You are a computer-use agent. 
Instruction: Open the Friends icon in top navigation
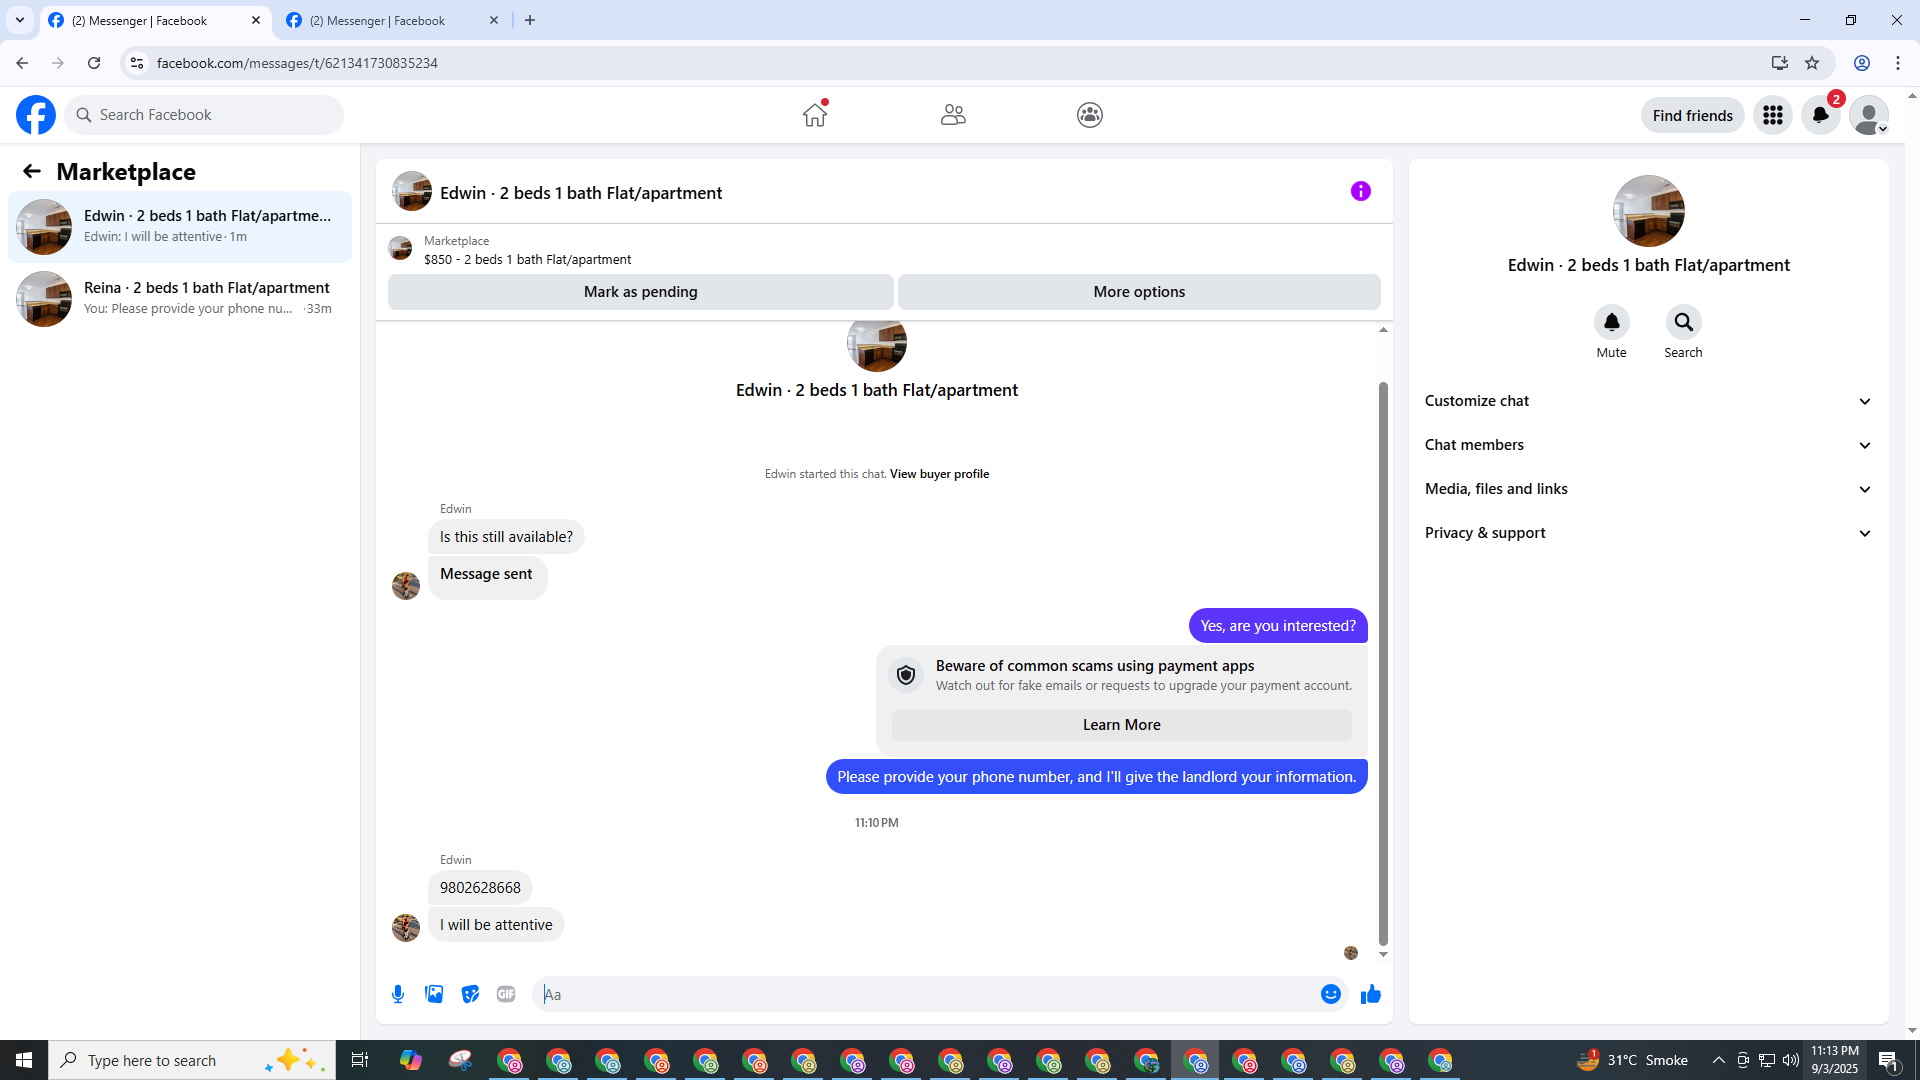(x=953, y=115)
